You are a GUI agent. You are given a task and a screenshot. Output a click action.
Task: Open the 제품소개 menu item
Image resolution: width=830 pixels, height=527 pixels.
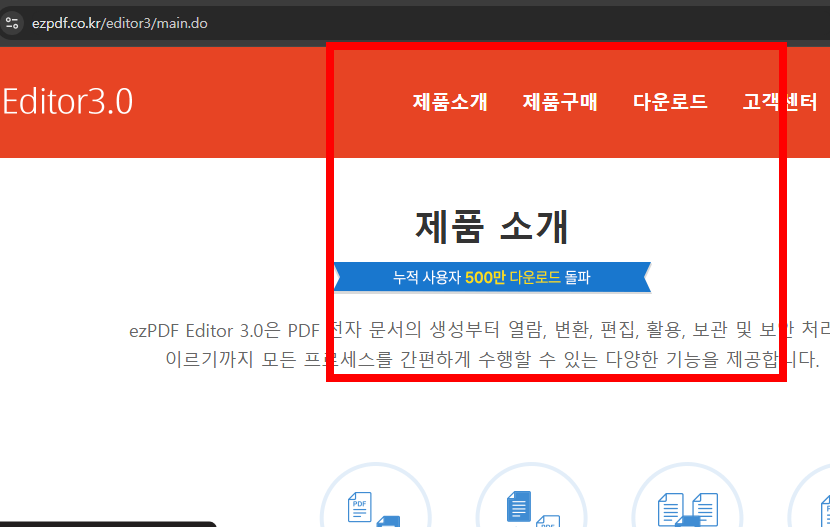(x=450, y=102)
